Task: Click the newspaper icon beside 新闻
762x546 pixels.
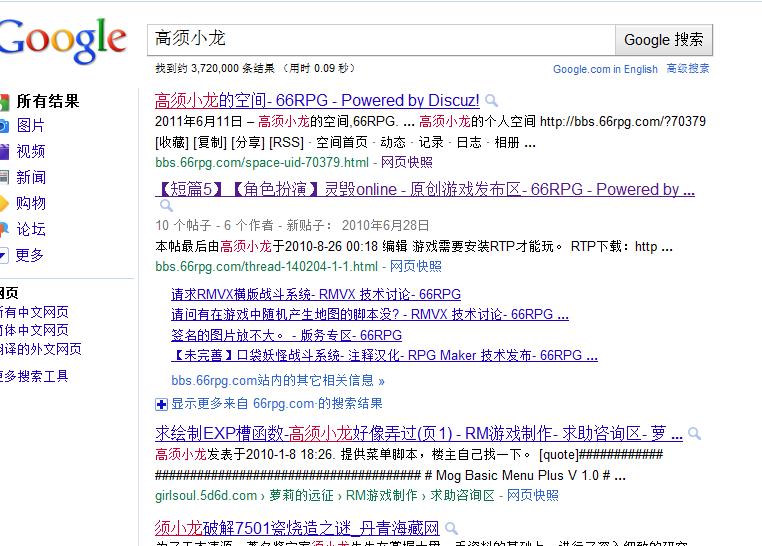Action: (4, 177)
